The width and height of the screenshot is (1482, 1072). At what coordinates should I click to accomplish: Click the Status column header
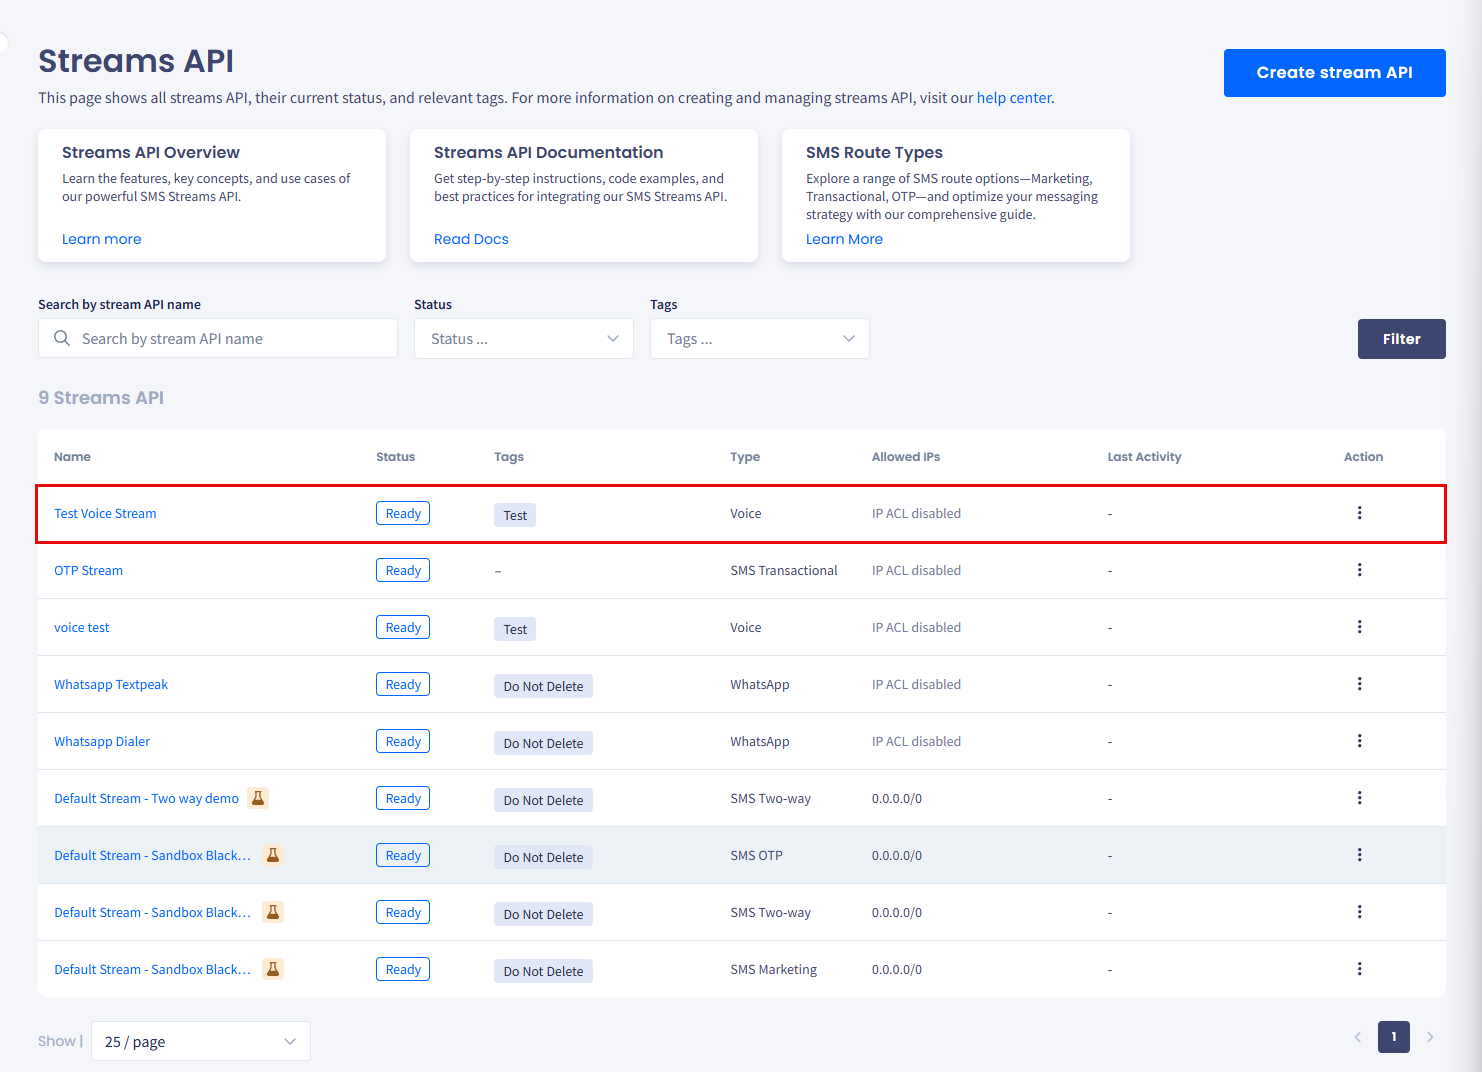point(395,457)
